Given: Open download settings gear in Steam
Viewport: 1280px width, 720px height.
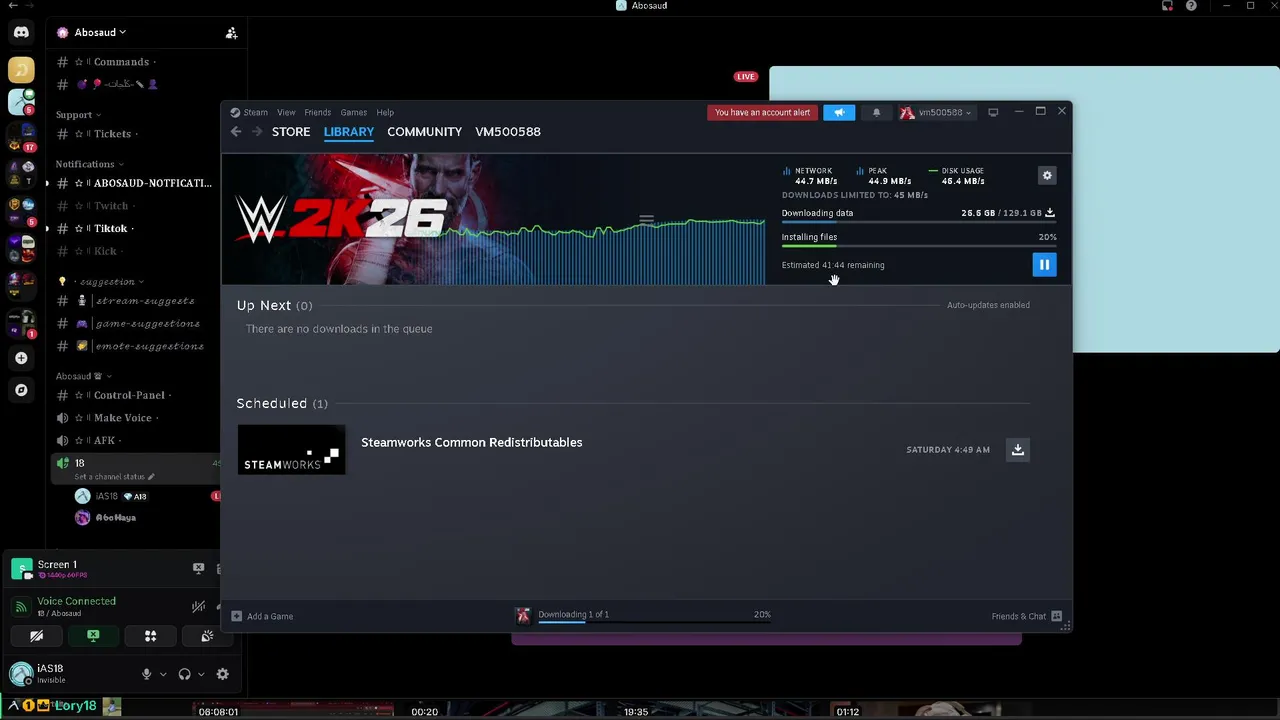Looking at the screenshot, I should tap(1047, 175).
